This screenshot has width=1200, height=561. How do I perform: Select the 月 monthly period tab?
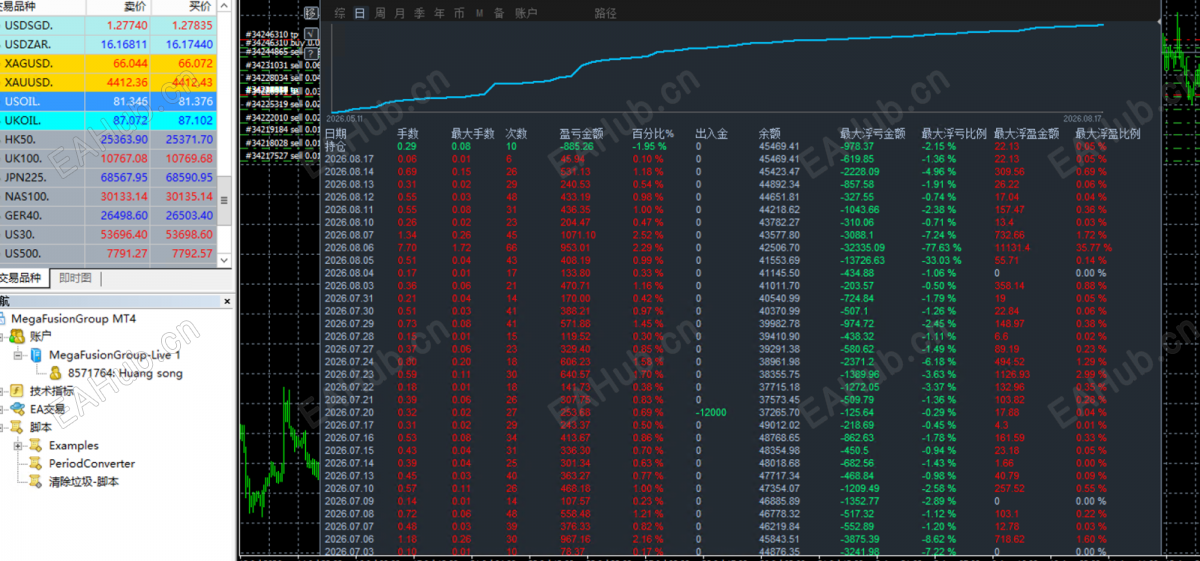400,13
